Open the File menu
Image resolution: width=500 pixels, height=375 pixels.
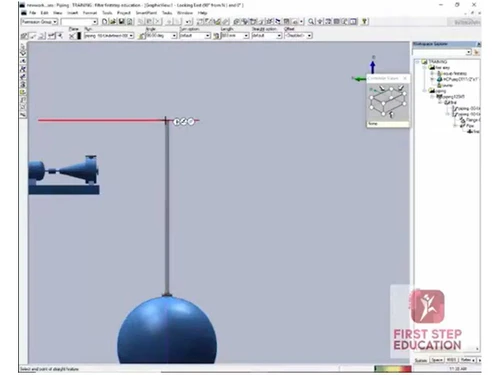[32, 13]
